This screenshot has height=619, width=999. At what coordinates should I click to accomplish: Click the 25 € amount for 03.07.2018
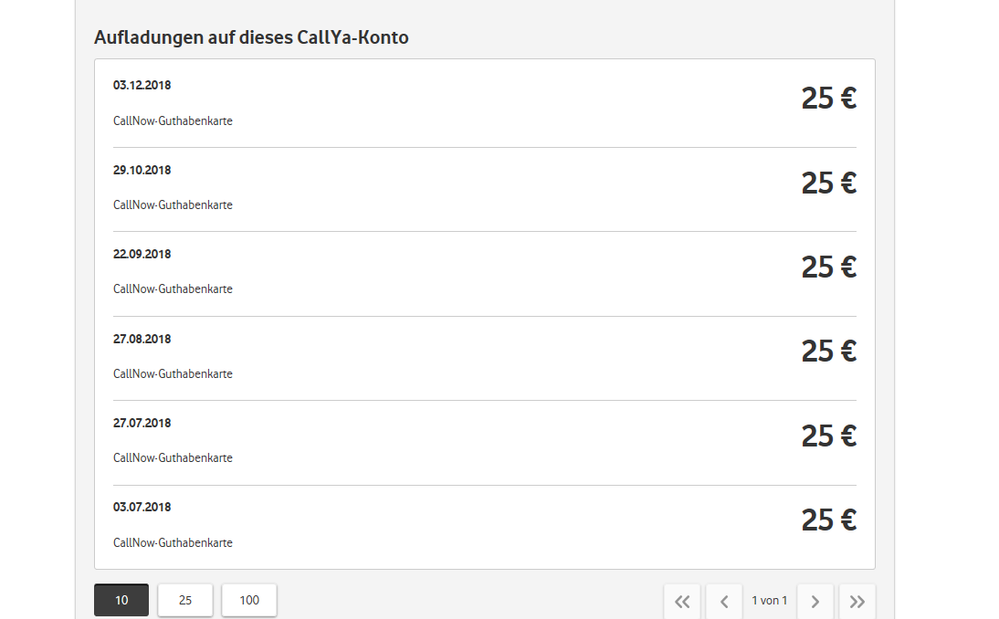pos(828,520)
